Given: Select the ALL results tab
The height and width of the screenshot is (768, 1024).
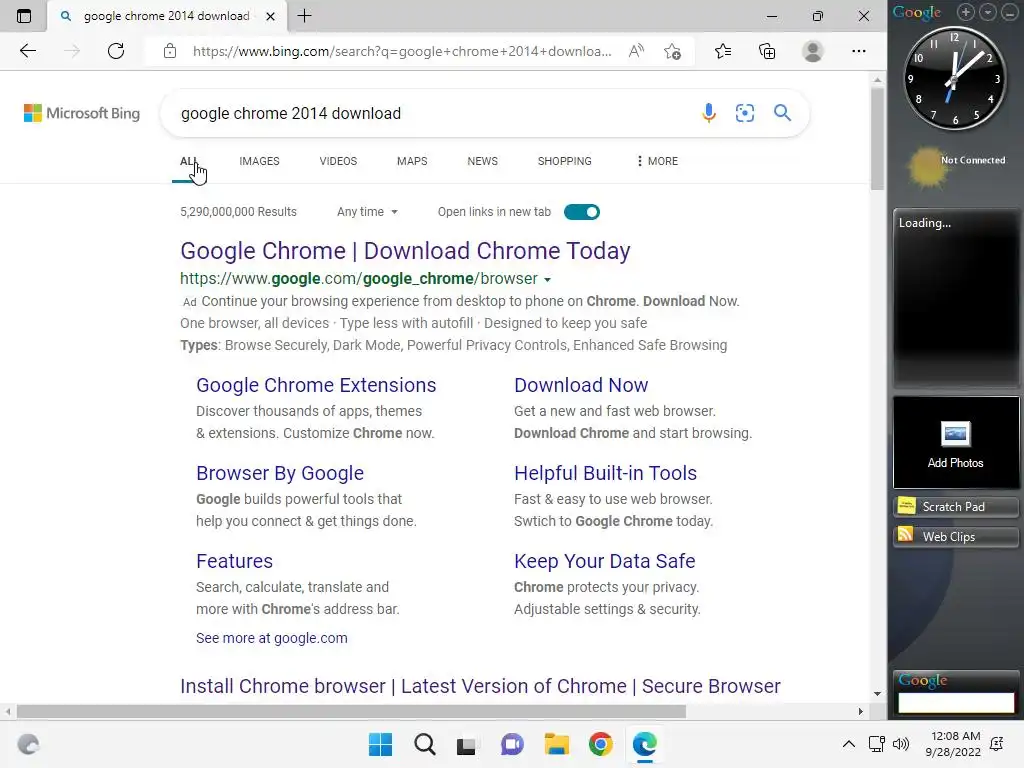Looking at the screenshot, I should pyautogui.click(x=188, y=161).
